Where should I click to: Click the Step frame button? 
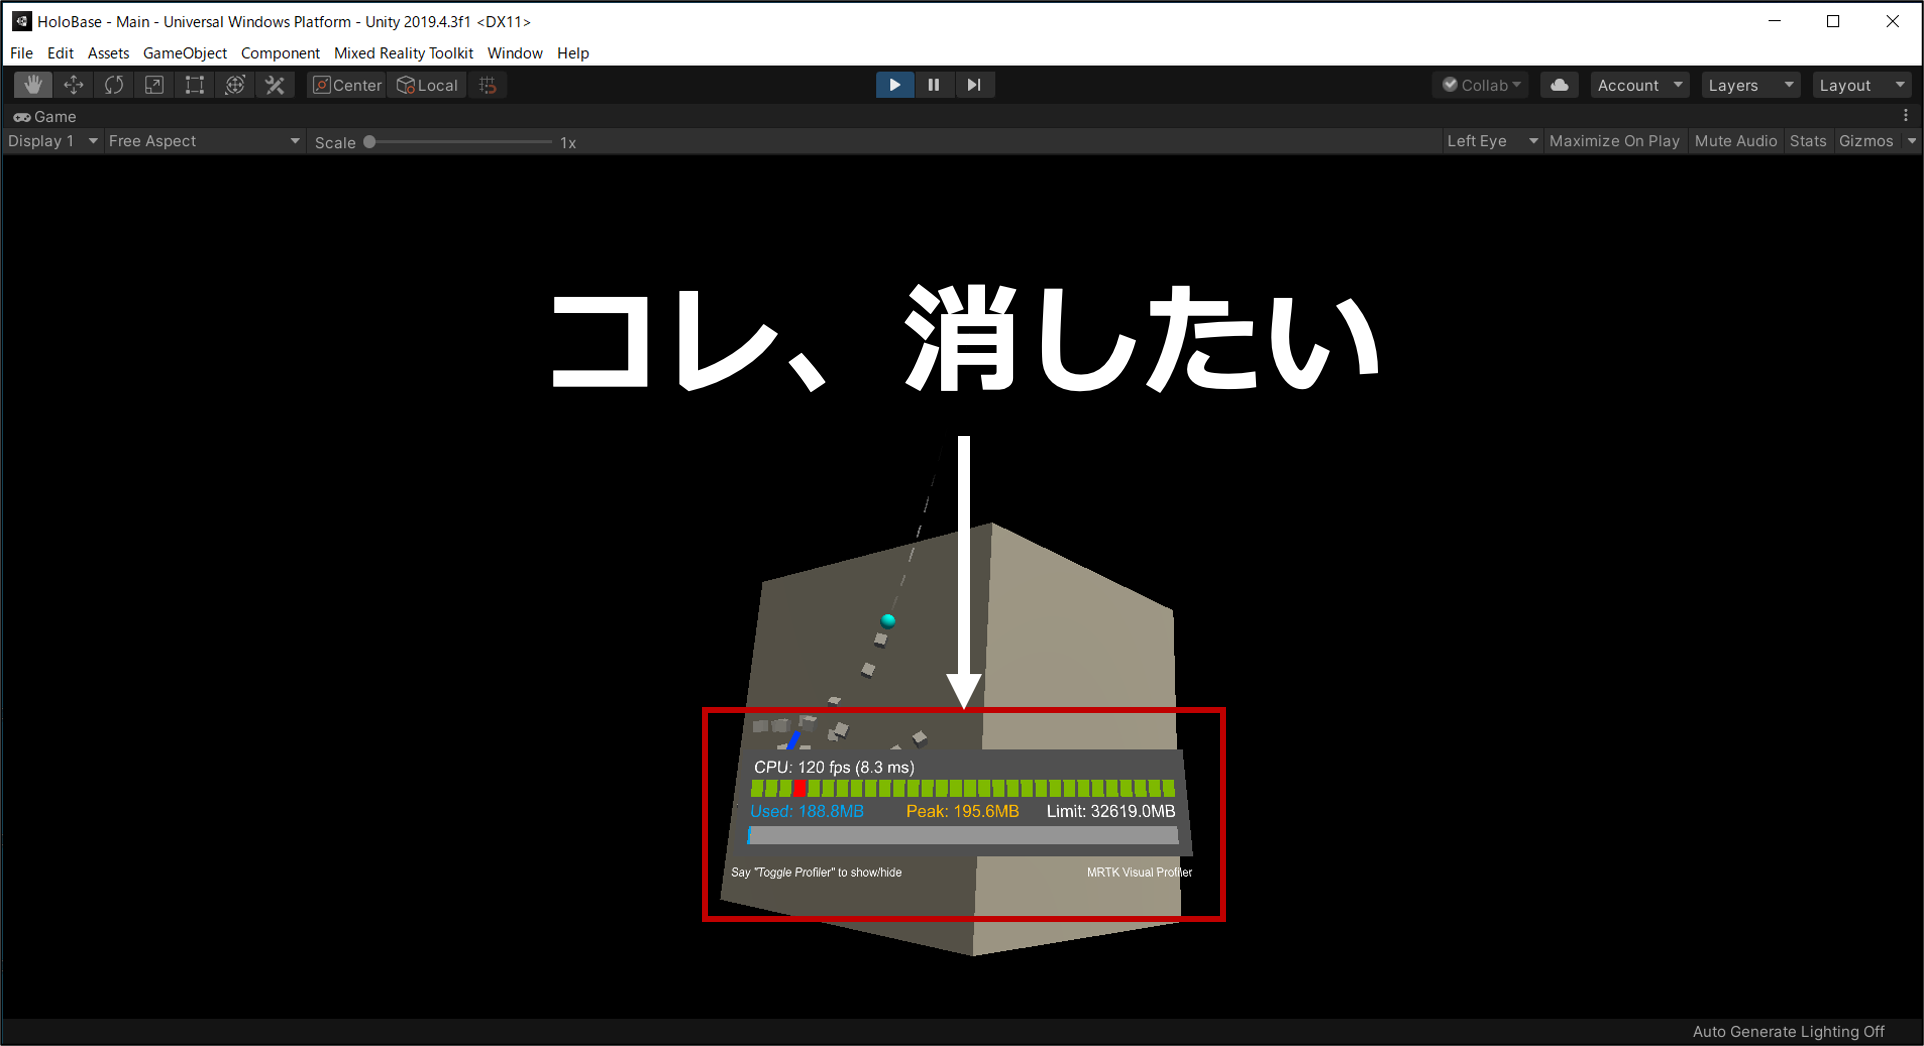tap(974, 85)
